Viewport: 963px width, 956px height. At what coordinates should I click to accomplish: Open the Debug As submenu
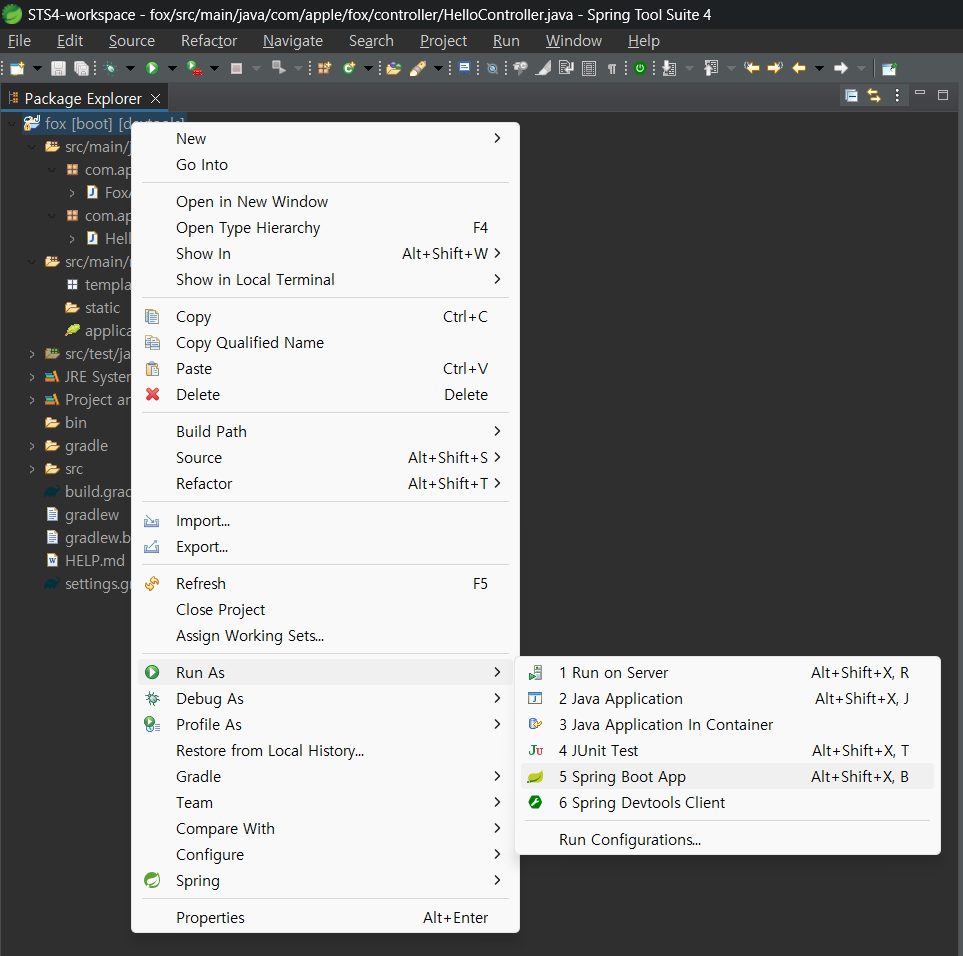pyautogui.click(x=326, y=699)
